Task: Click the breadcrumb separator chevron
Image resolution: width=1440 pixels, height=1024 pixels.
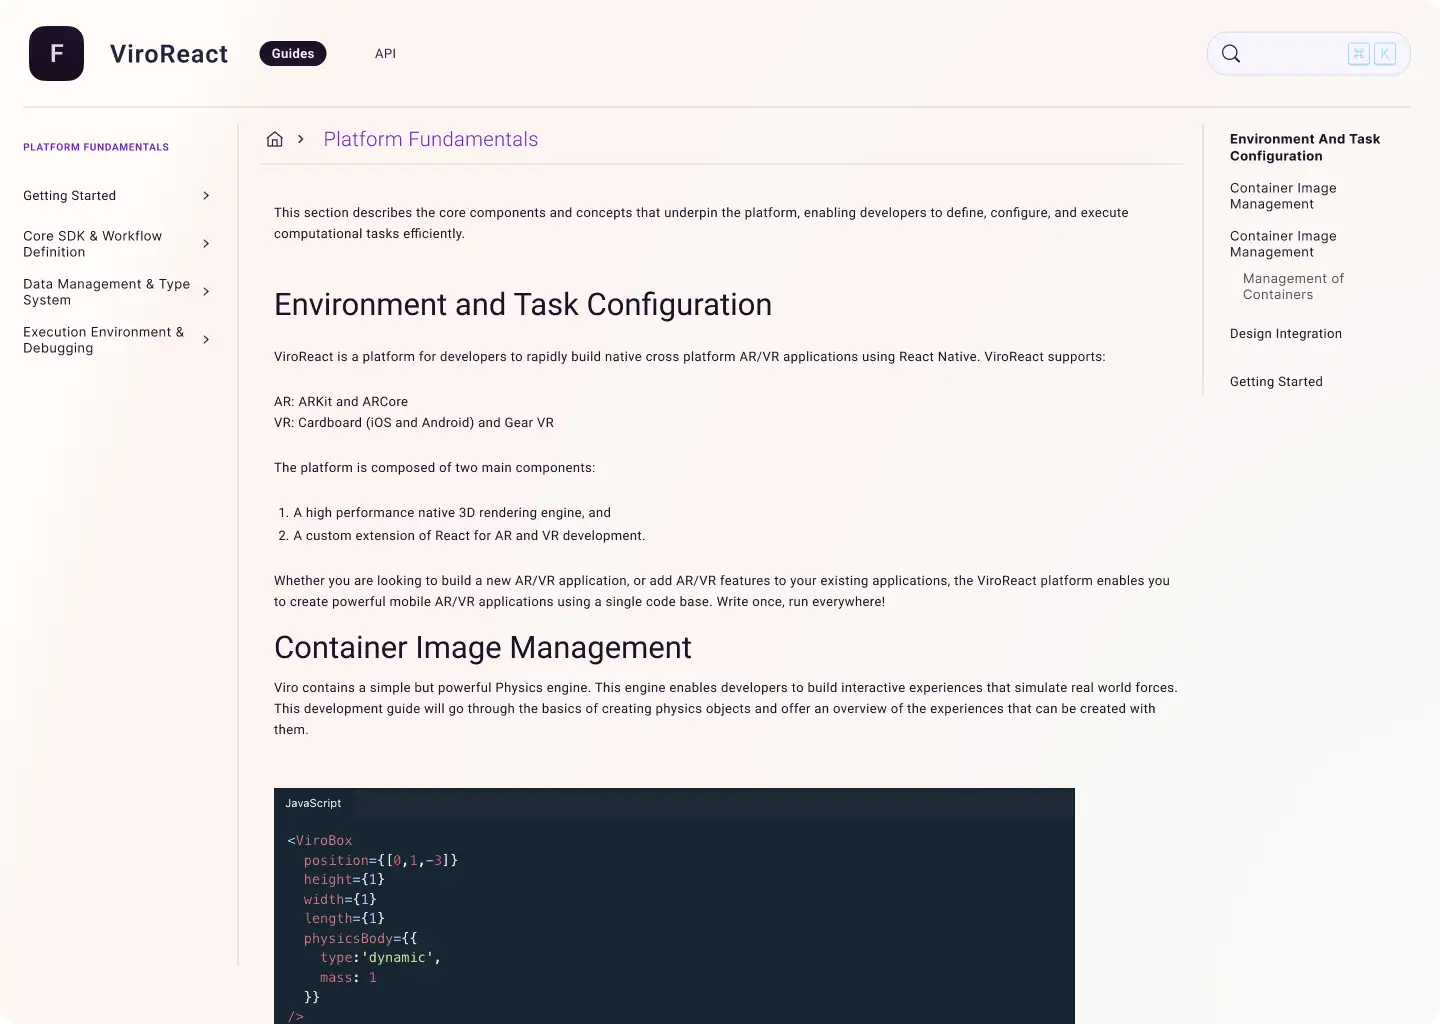Action: tap(300, 139)
